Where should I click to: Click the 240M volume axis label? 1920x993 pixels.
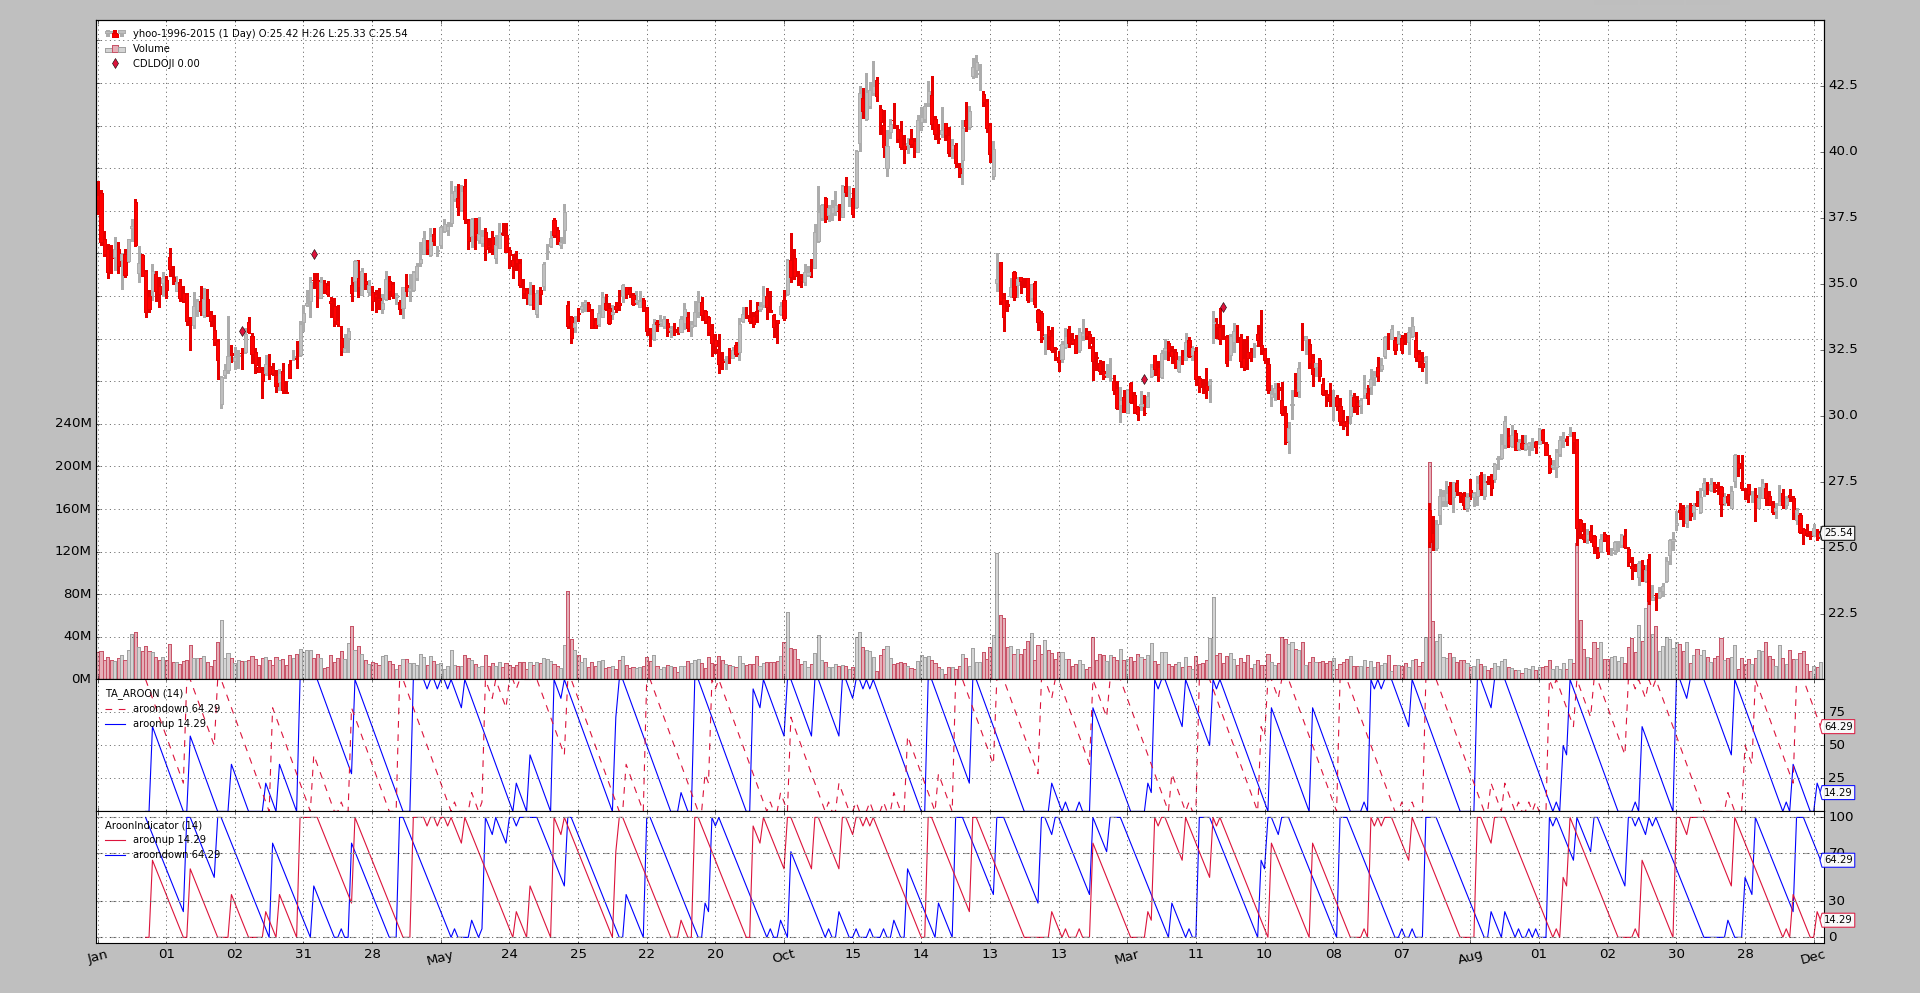73,423
